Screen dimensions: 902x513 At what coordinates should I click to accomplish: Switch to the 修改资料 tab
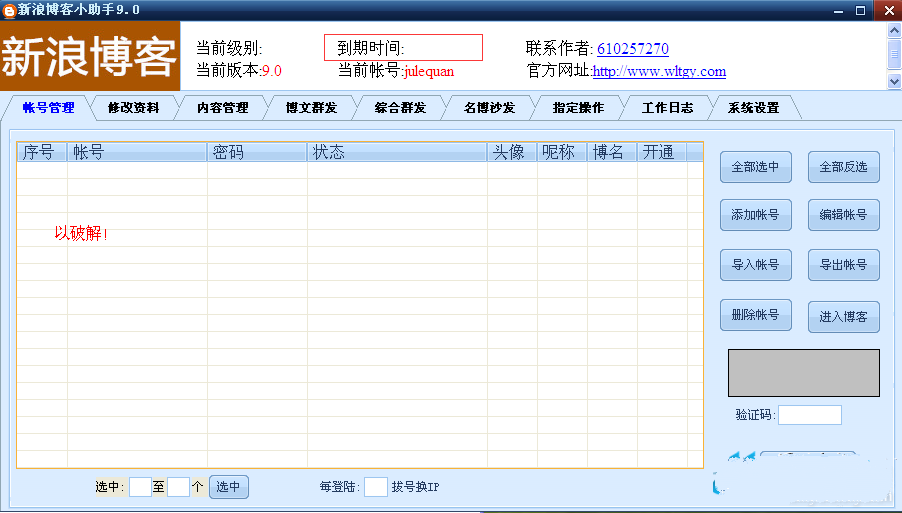pos(133,108)
